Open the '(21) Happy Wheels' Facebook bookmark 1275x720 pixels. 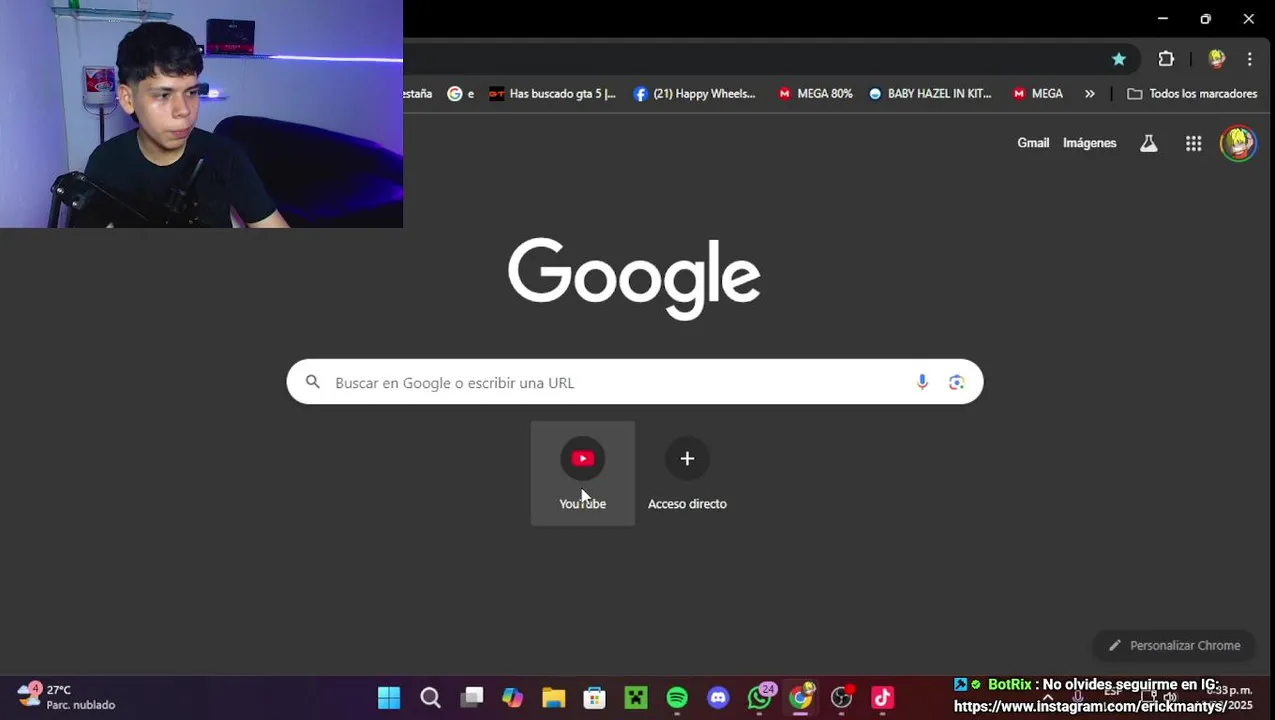pos(695,93)
